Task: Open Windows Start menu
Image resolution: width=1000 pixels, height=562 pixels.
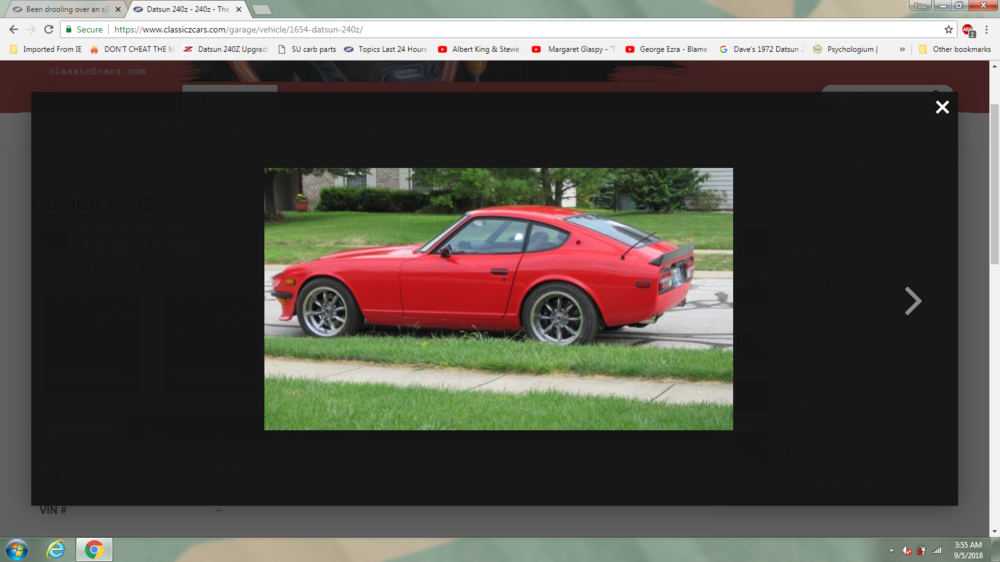Action: click(x=17, y=550)
